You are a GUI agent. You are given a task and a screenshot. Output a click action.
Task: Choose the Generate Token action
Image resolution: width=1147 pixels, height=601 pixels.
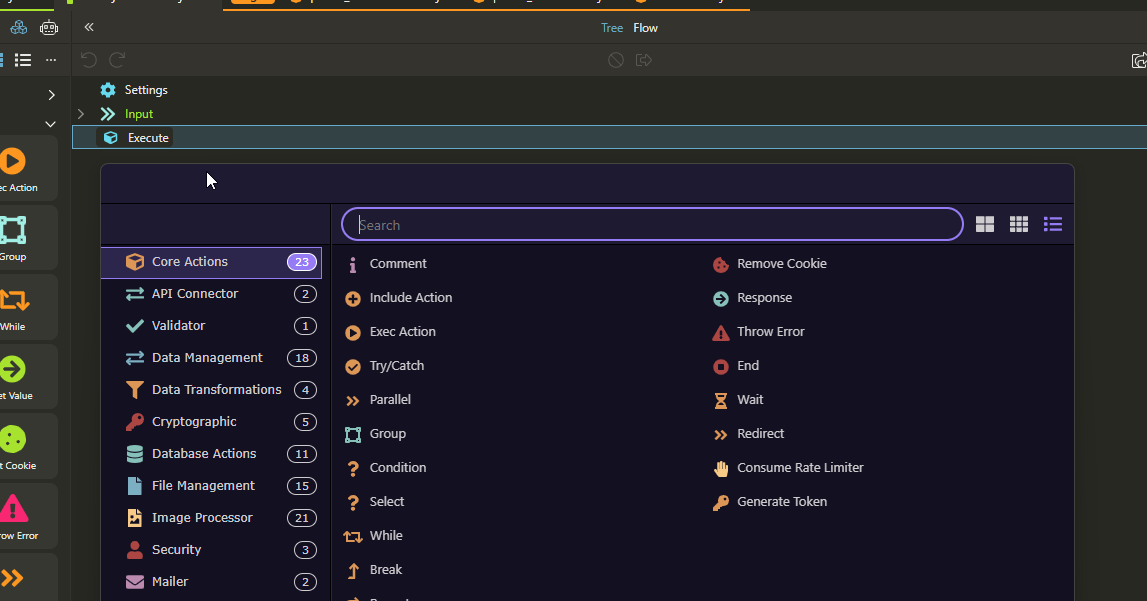point(781,502)
